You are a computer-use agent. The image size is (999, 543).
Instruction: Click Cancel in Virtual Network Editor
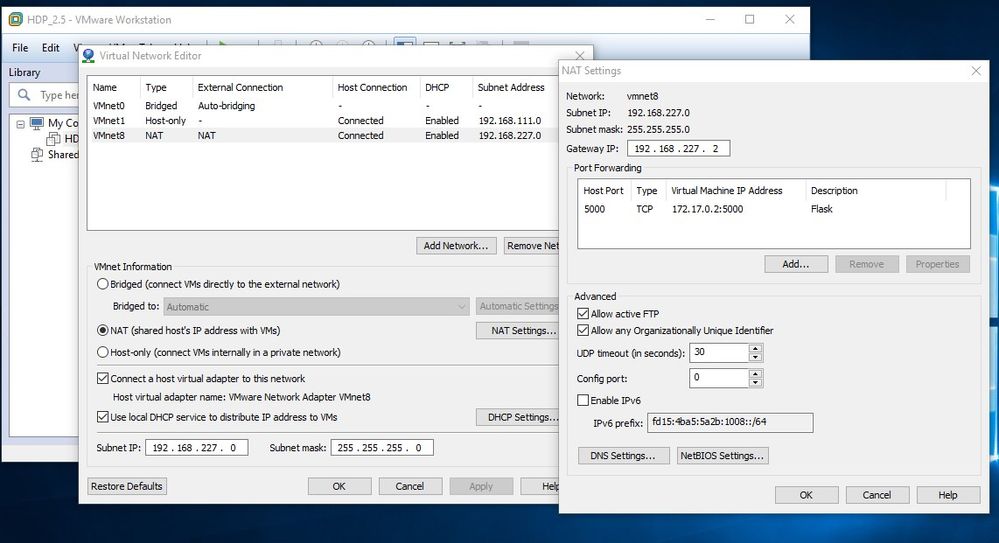pyautogui.click(x=410, y=486)
